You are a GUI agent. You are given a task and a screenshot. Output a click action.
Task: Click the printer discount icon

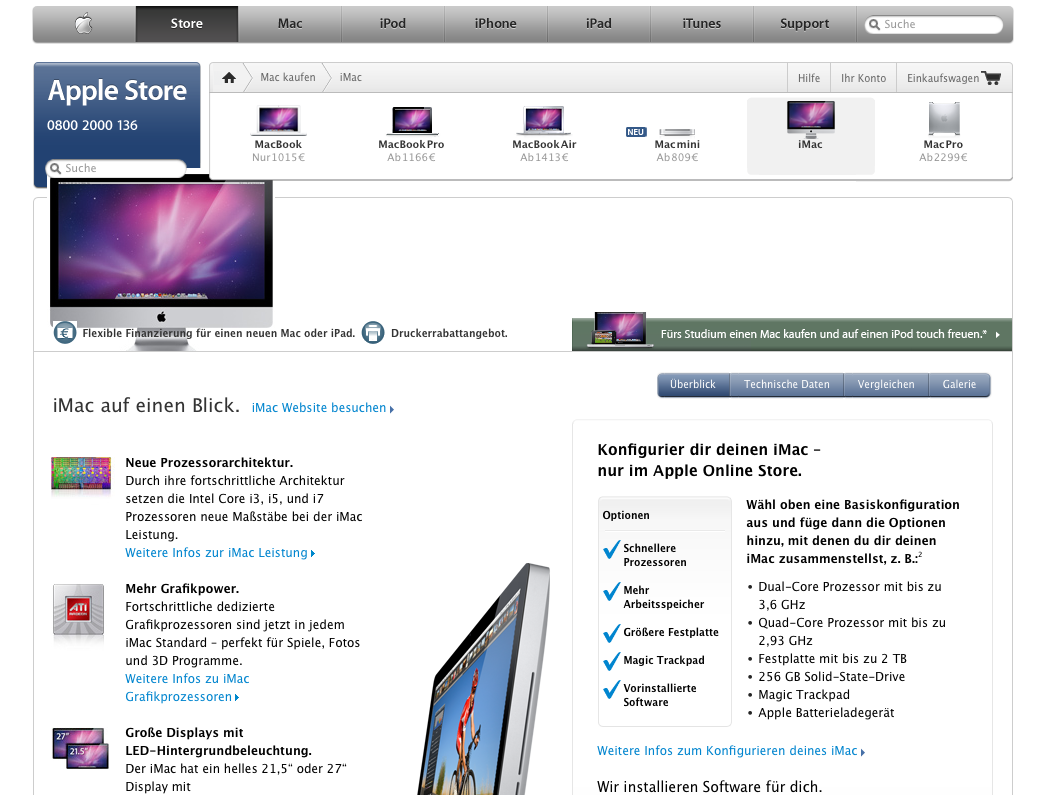[373, 333]
